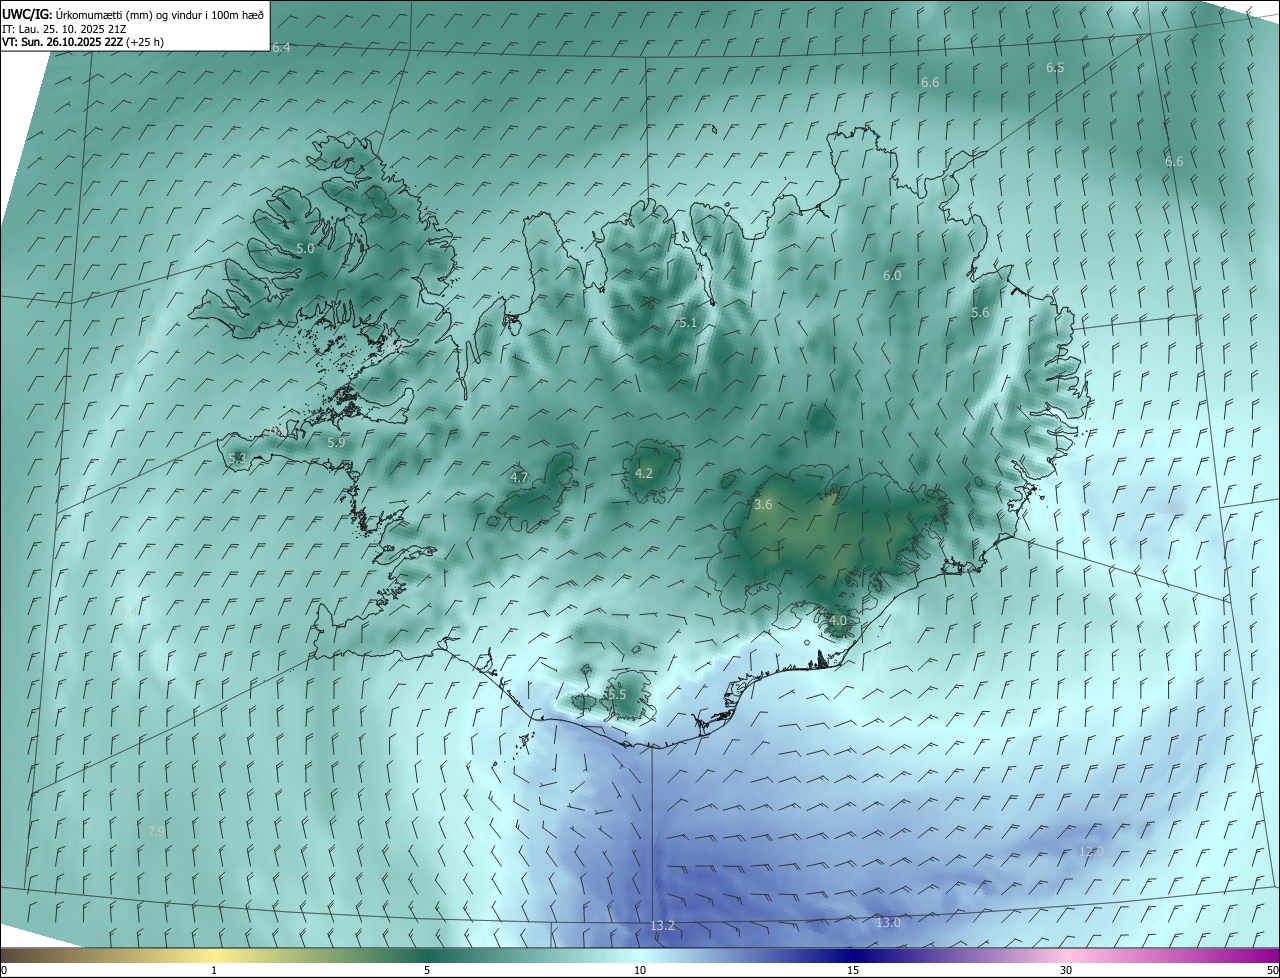Click the "13.0" value in the dark blue band

click(888, 923)
